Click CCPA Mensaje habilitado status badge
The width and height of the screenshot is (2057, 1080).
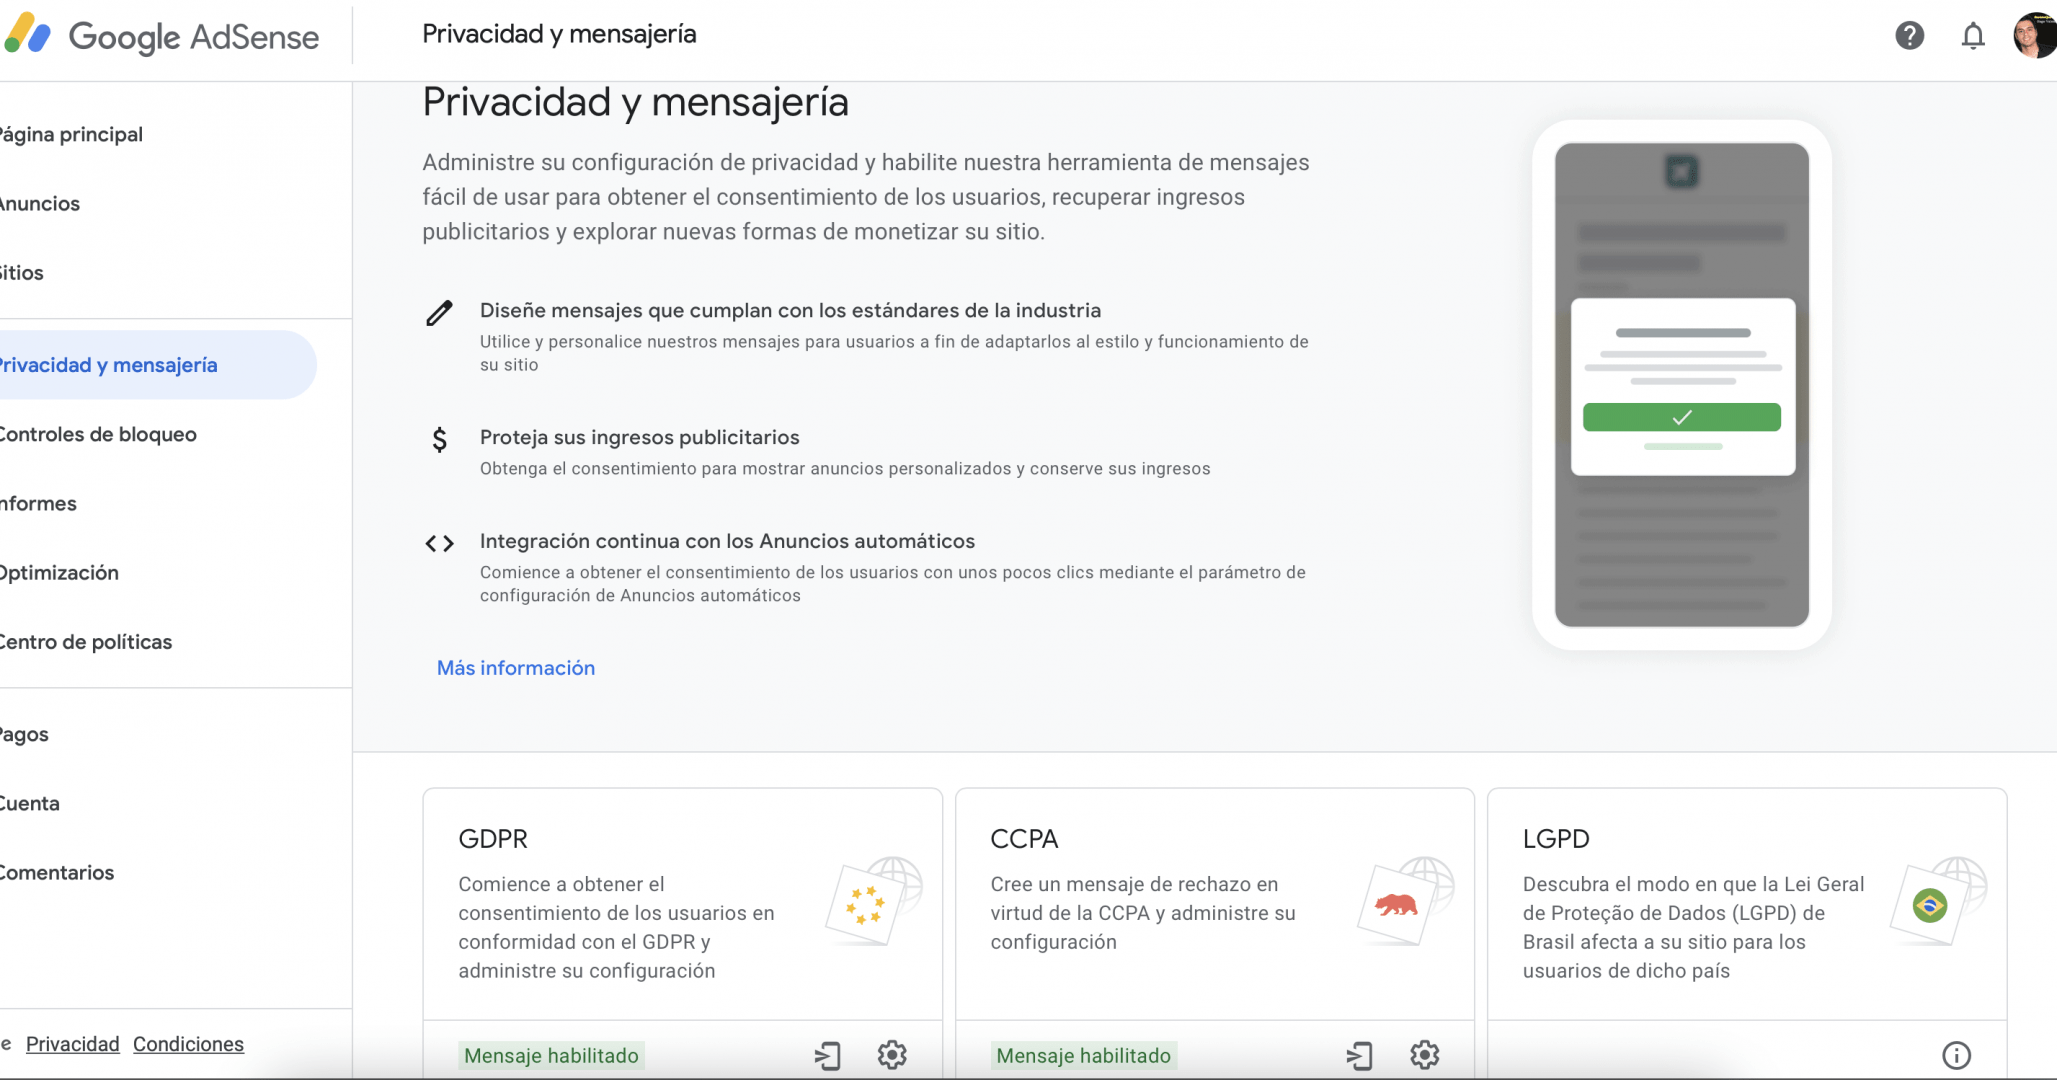click(1083, 1055)
